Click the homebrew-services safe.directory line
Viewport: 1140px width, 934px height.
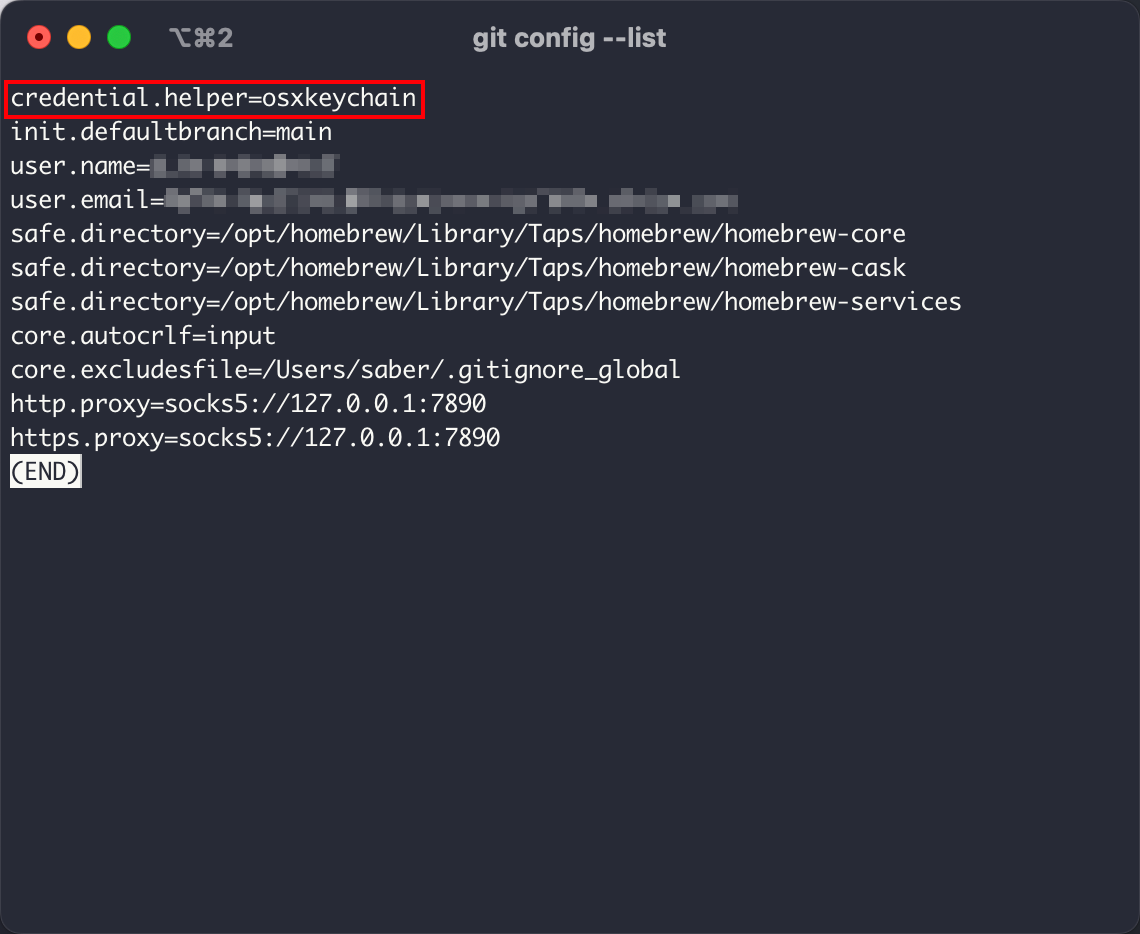point(485,301)
